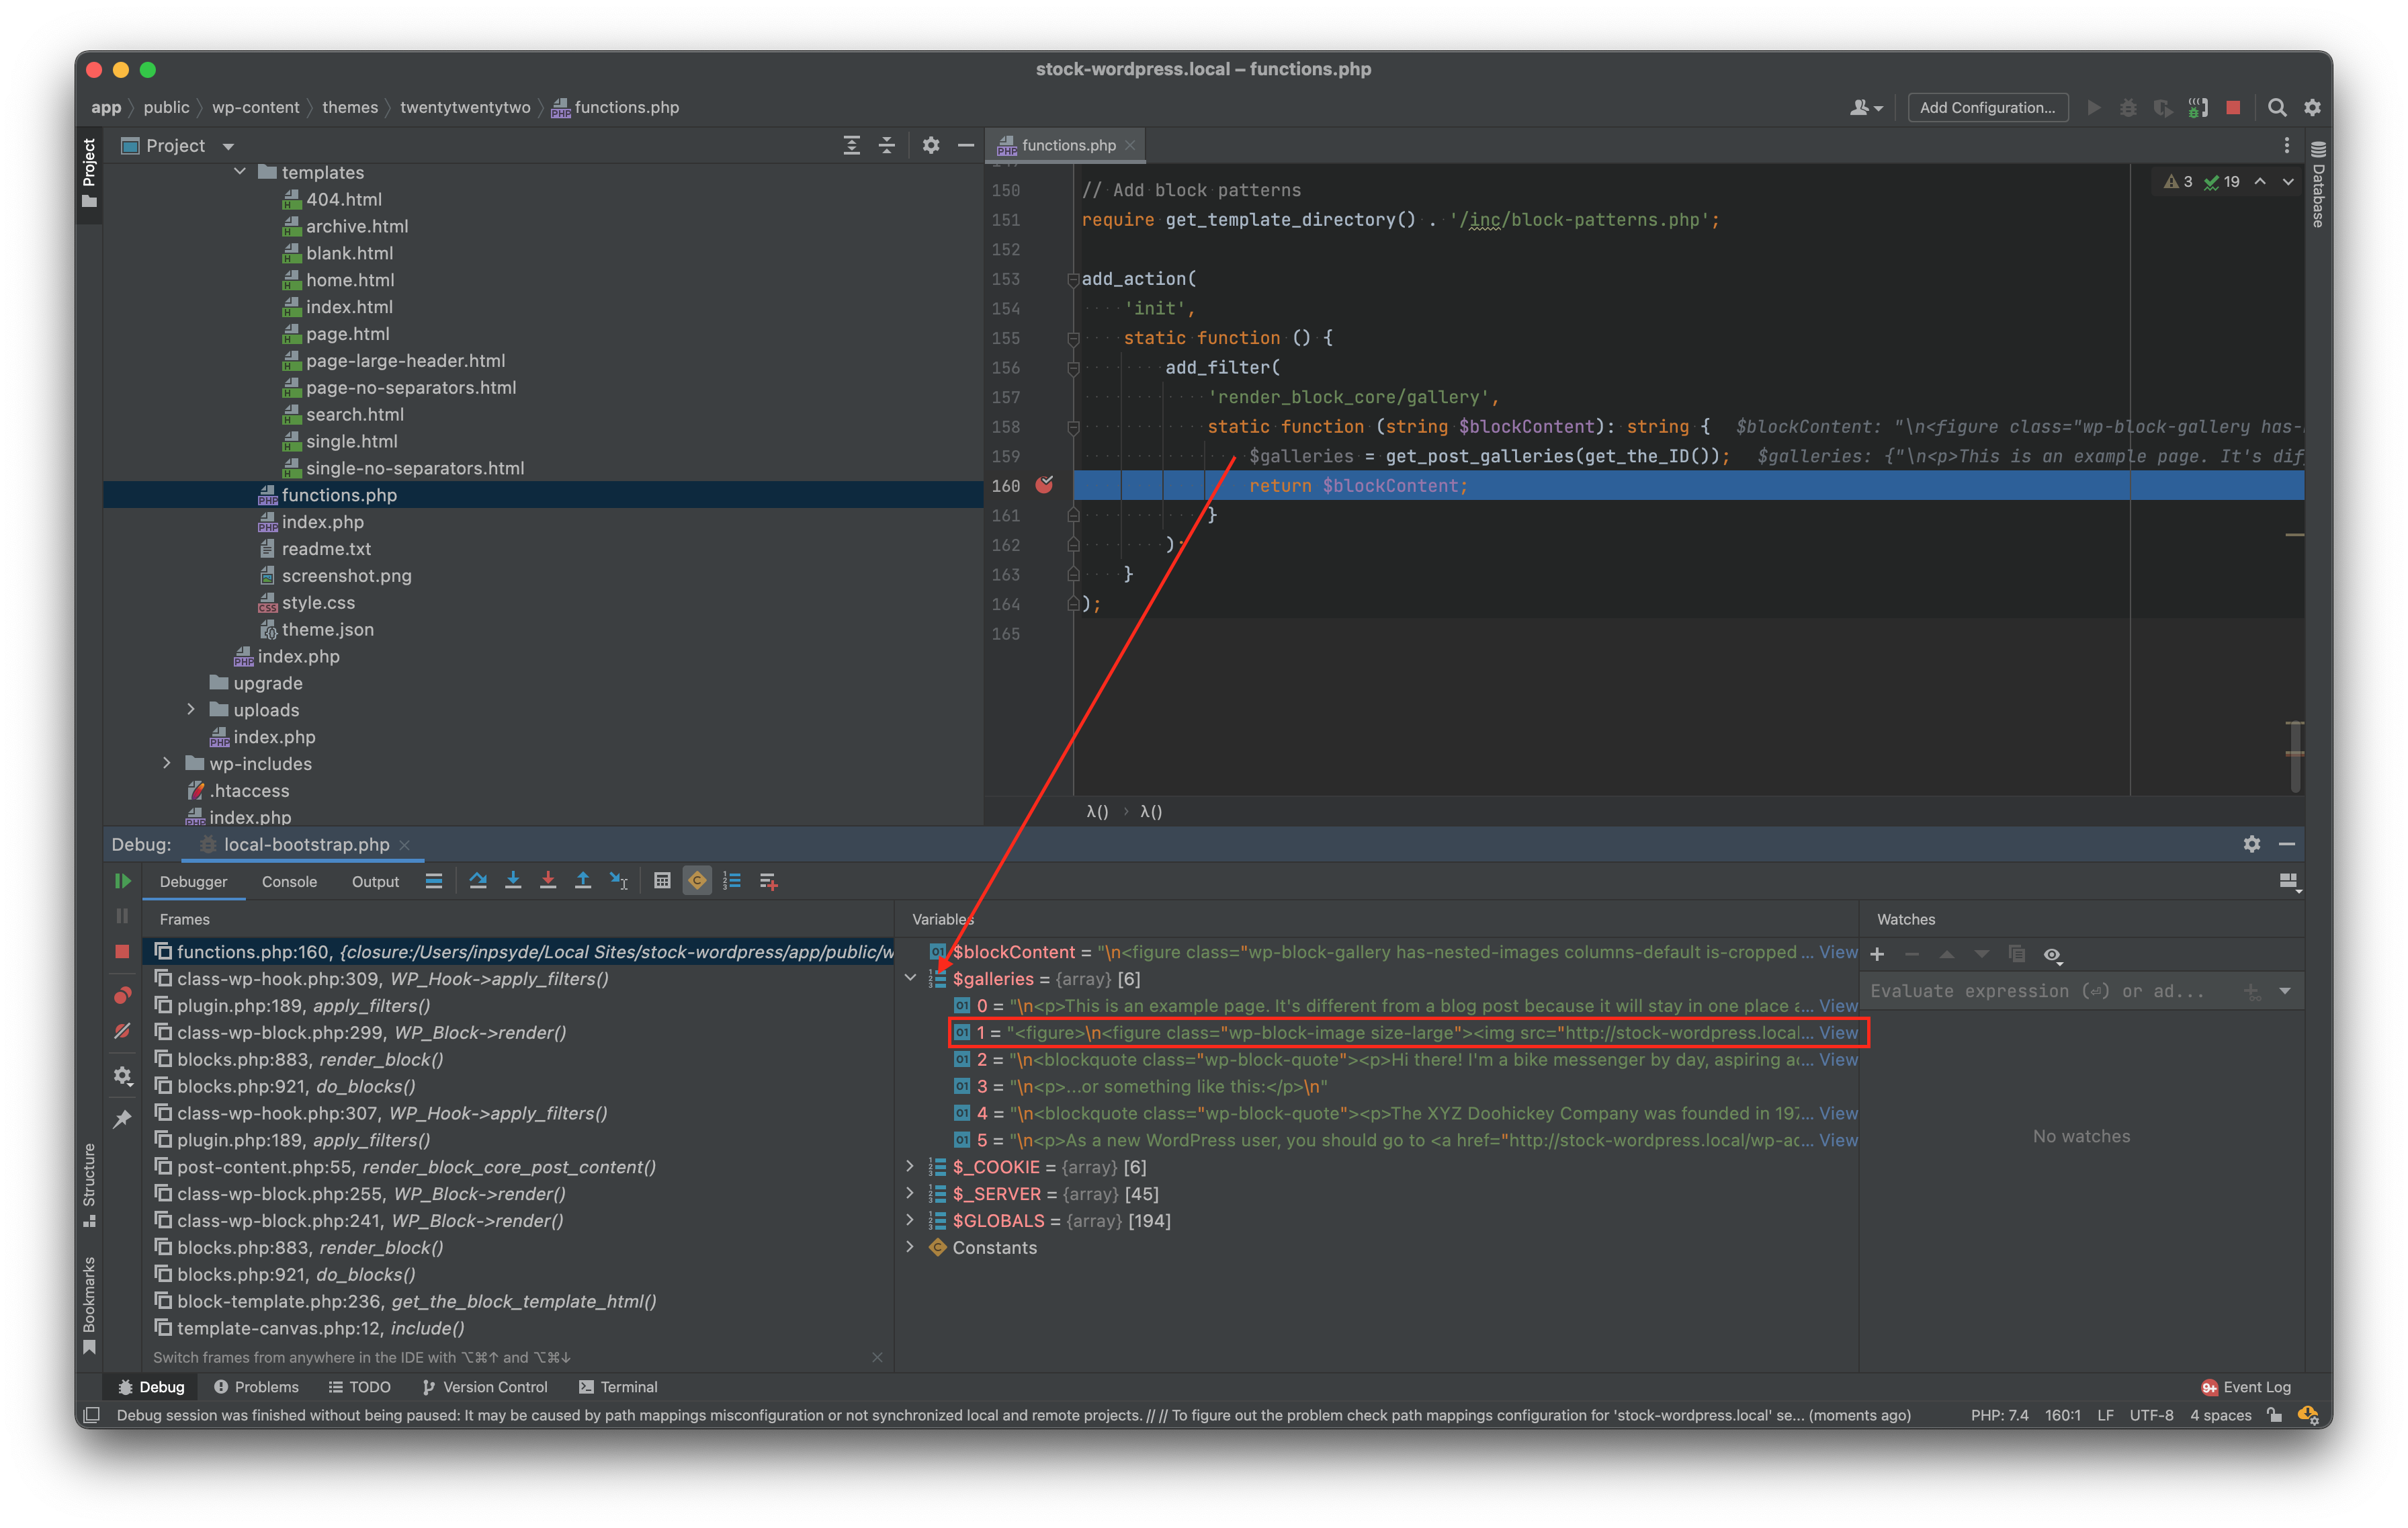This screenshot has height=1528, width=2408.
Task: Open the Database tool window sidebar
Action: click(2318, 184)
